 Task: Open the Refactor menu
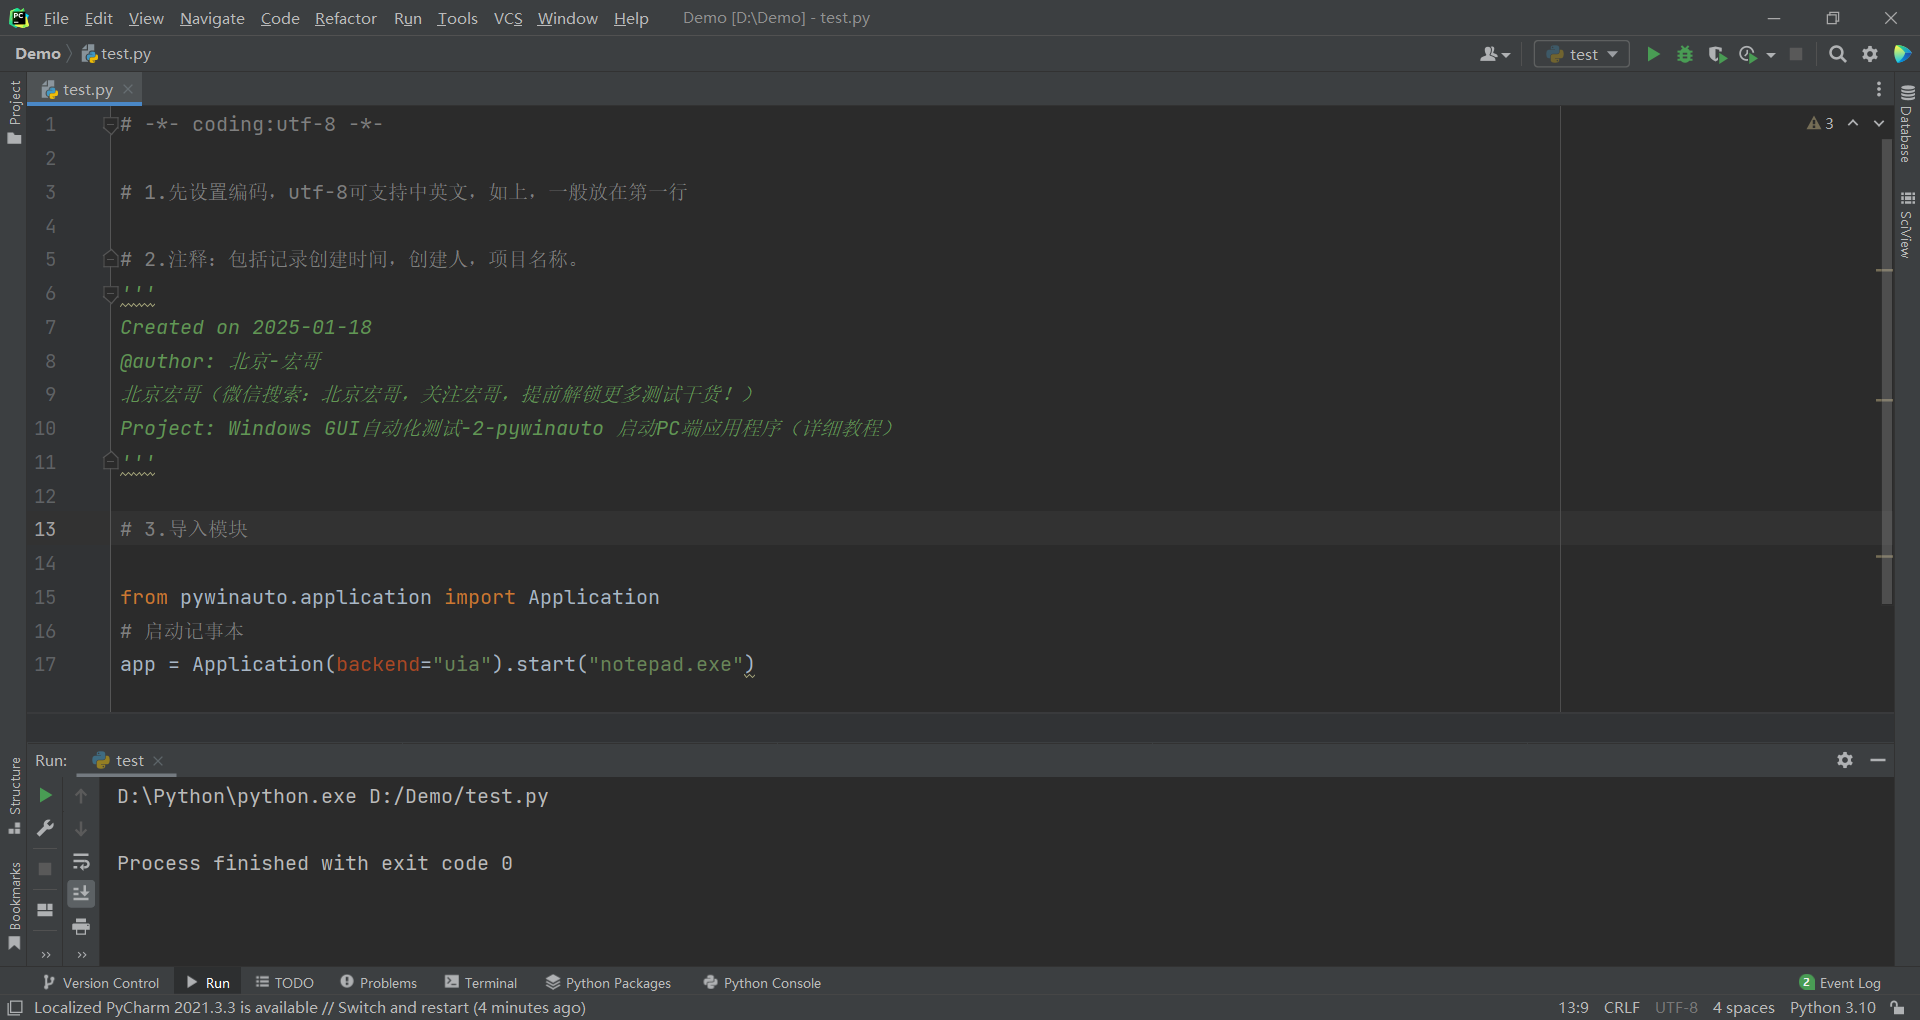[x=345, y=18]
